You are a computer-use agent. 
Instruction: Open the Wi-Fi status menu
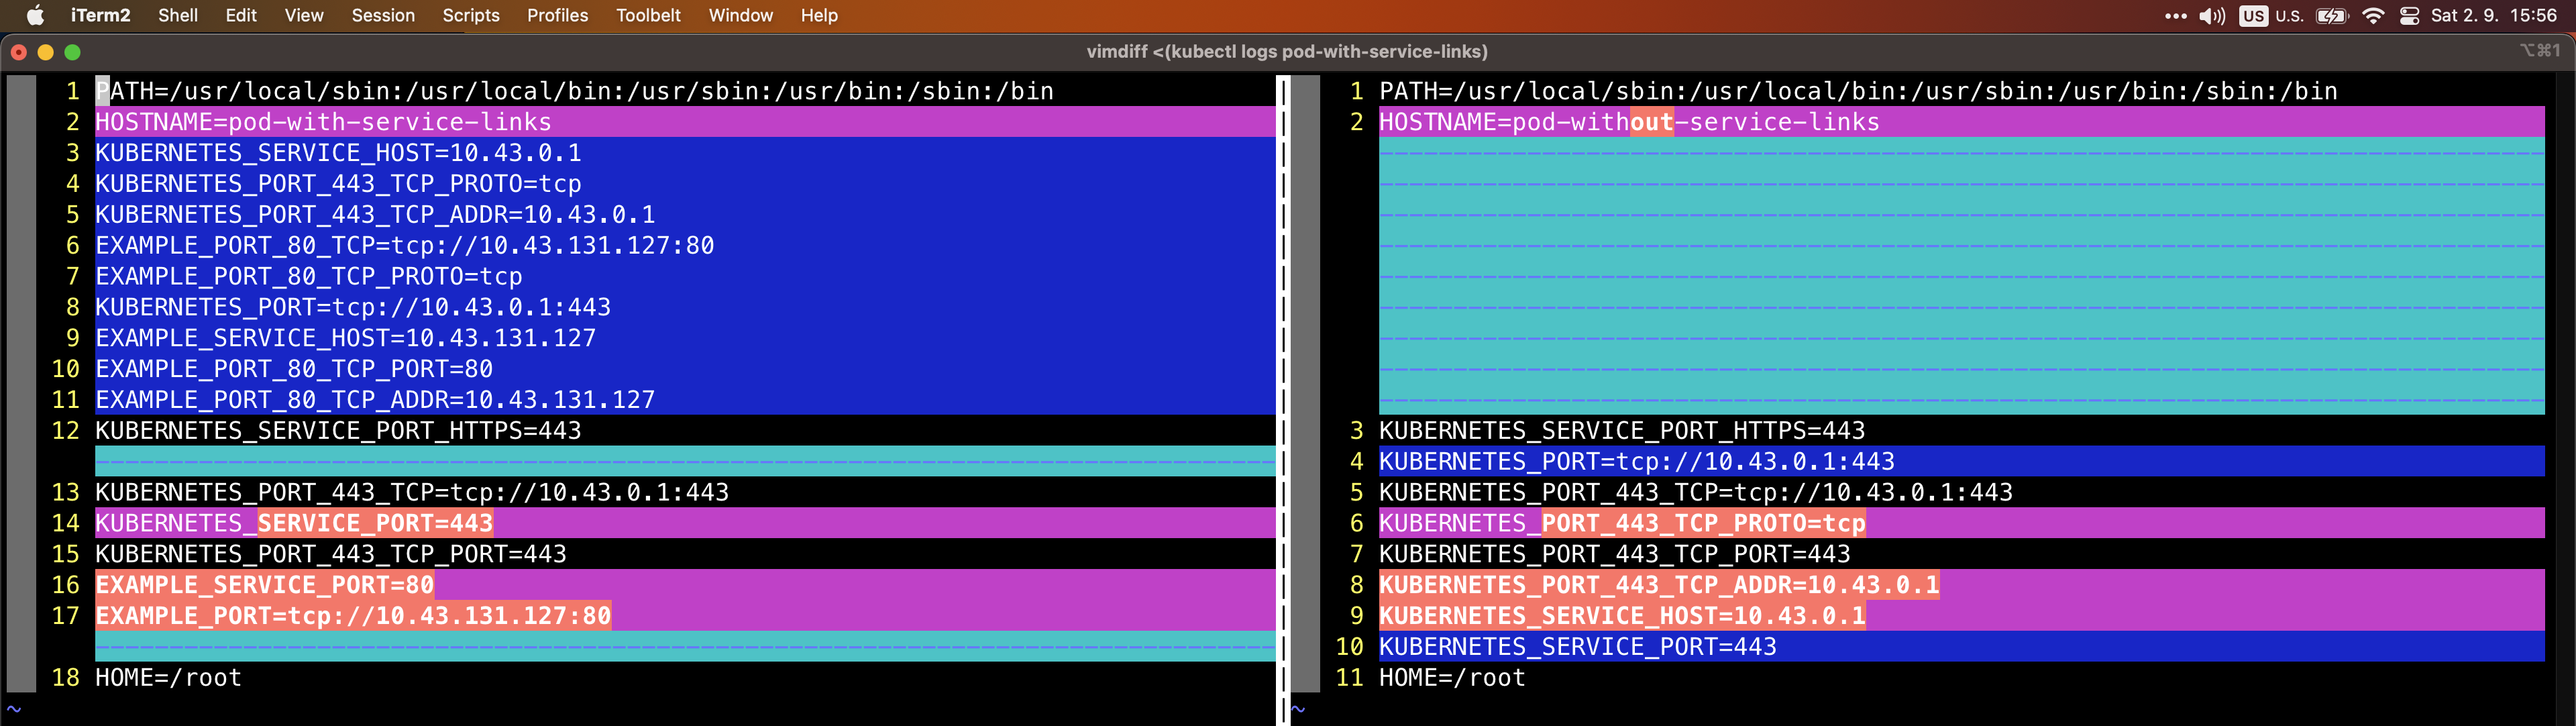pyautogui.click(x=2373, y=16)
